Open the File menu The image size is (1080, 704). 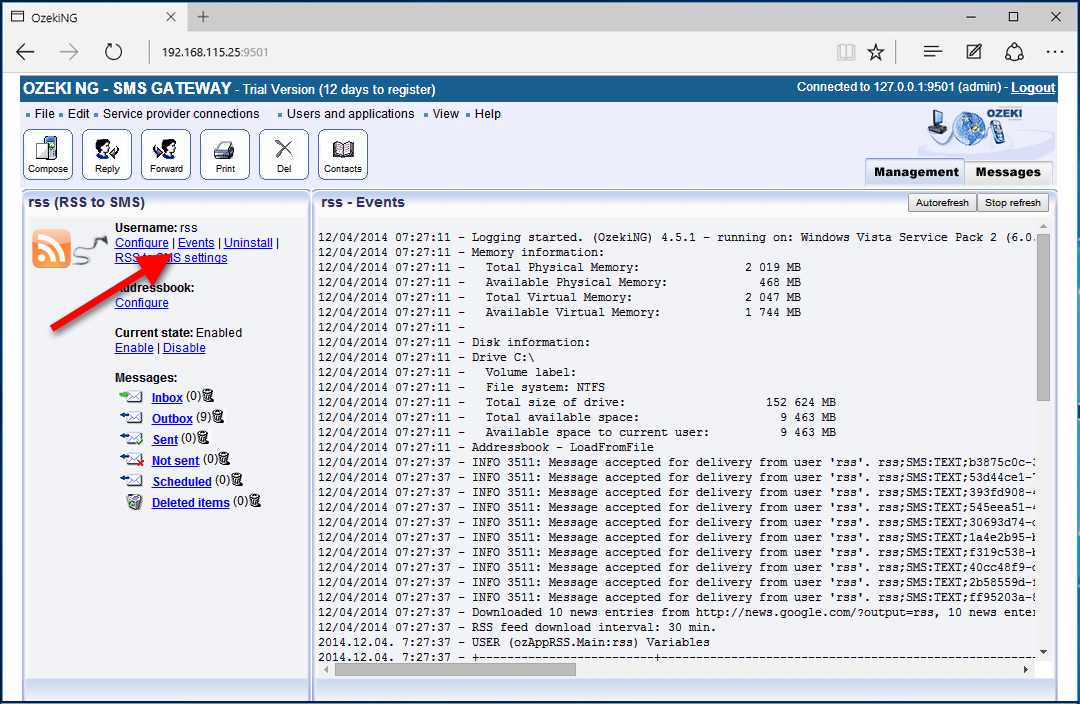coord(45,114)
